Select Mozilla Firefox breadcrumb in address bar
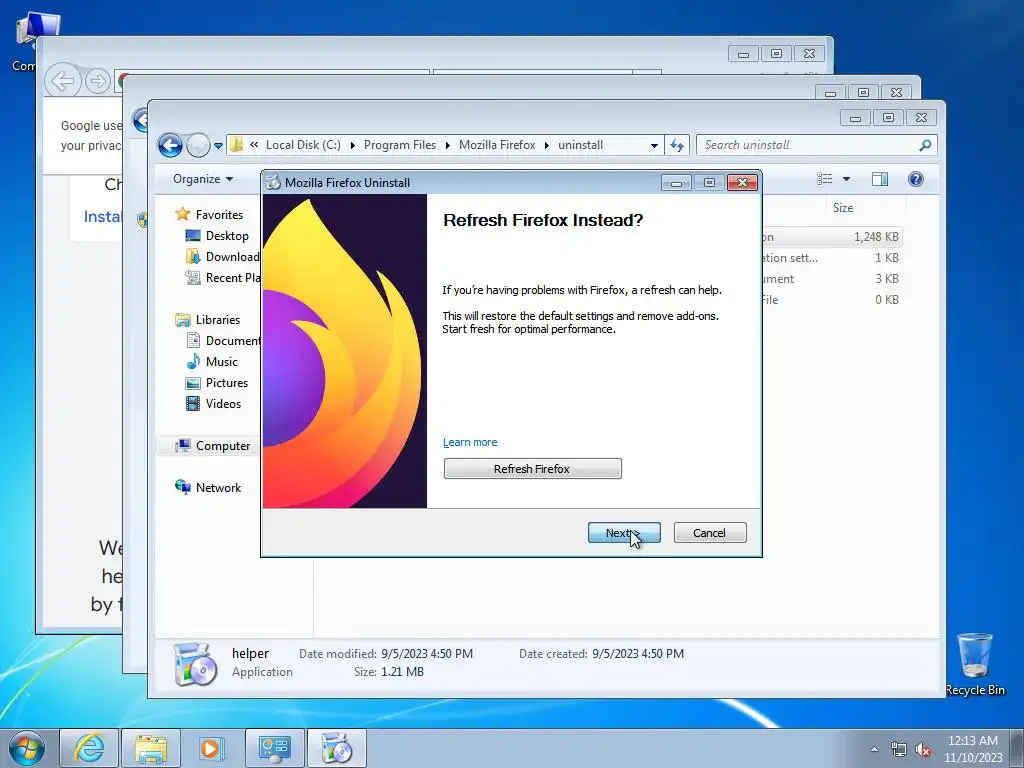Screen dimensions: 1024x768 point(497,145)
